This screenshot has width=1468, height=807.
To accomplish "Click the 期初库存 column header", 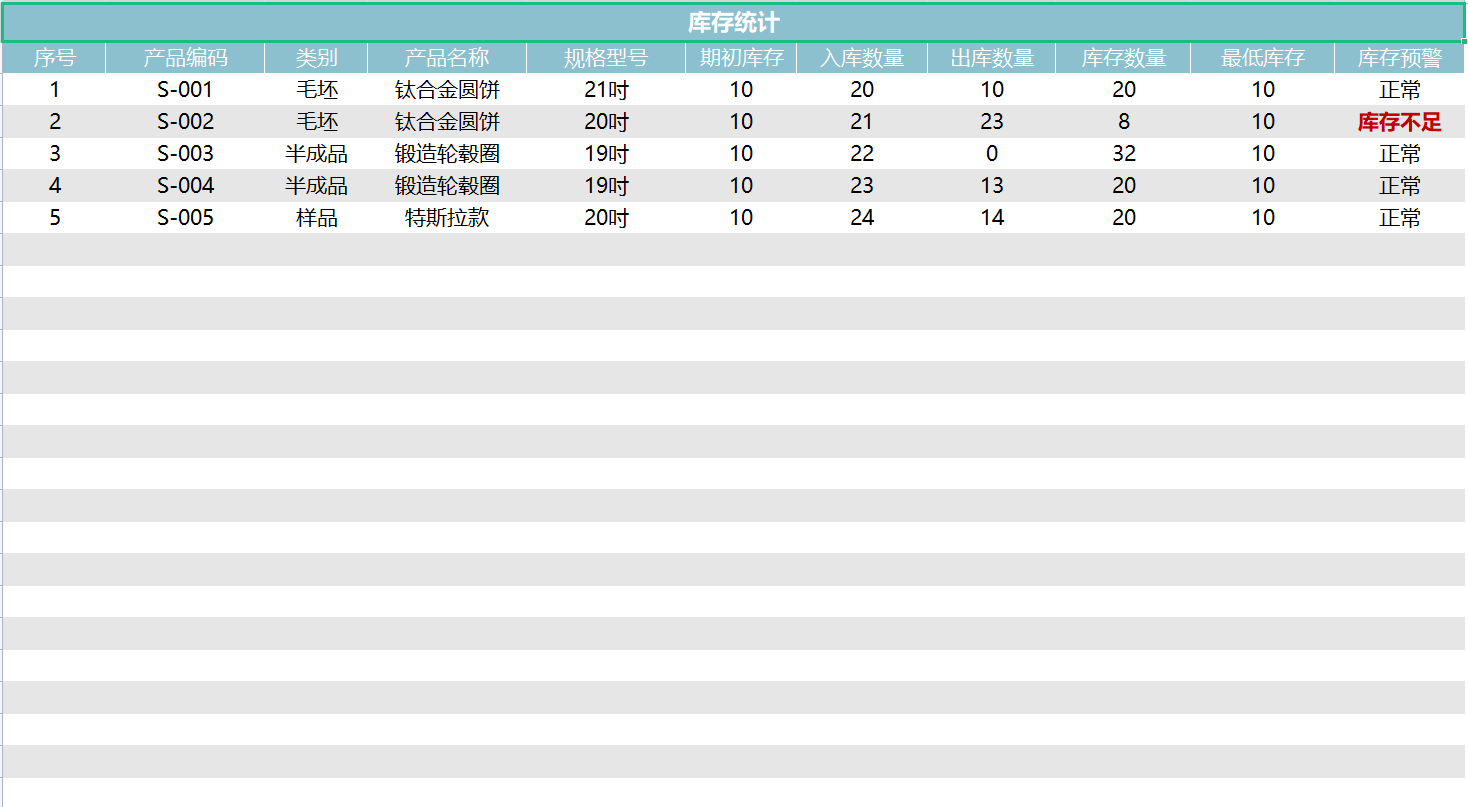I will click(741, 58).
